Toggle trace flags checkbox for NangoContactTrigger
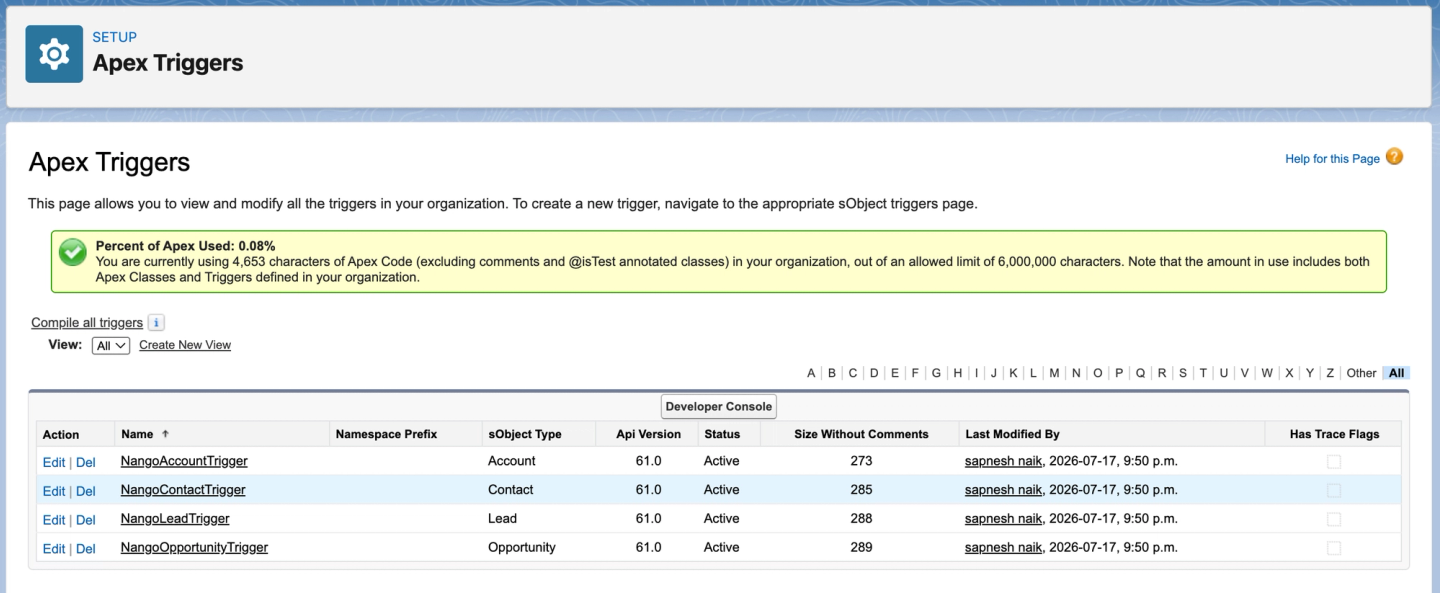1440x593 pixels. [1334, 491]
